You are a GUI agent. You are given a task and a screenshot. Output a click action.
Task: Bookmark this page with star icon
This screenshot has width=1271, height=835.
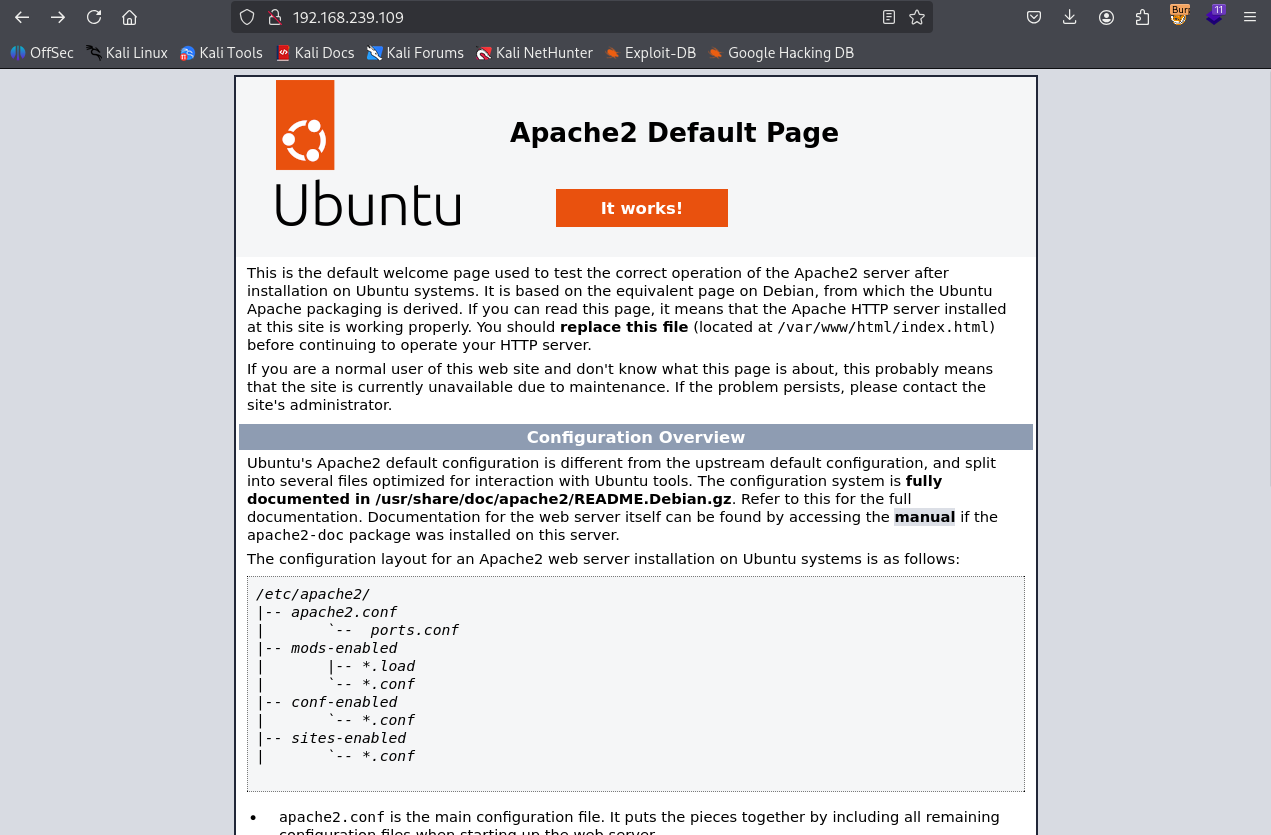coord(916,17)
